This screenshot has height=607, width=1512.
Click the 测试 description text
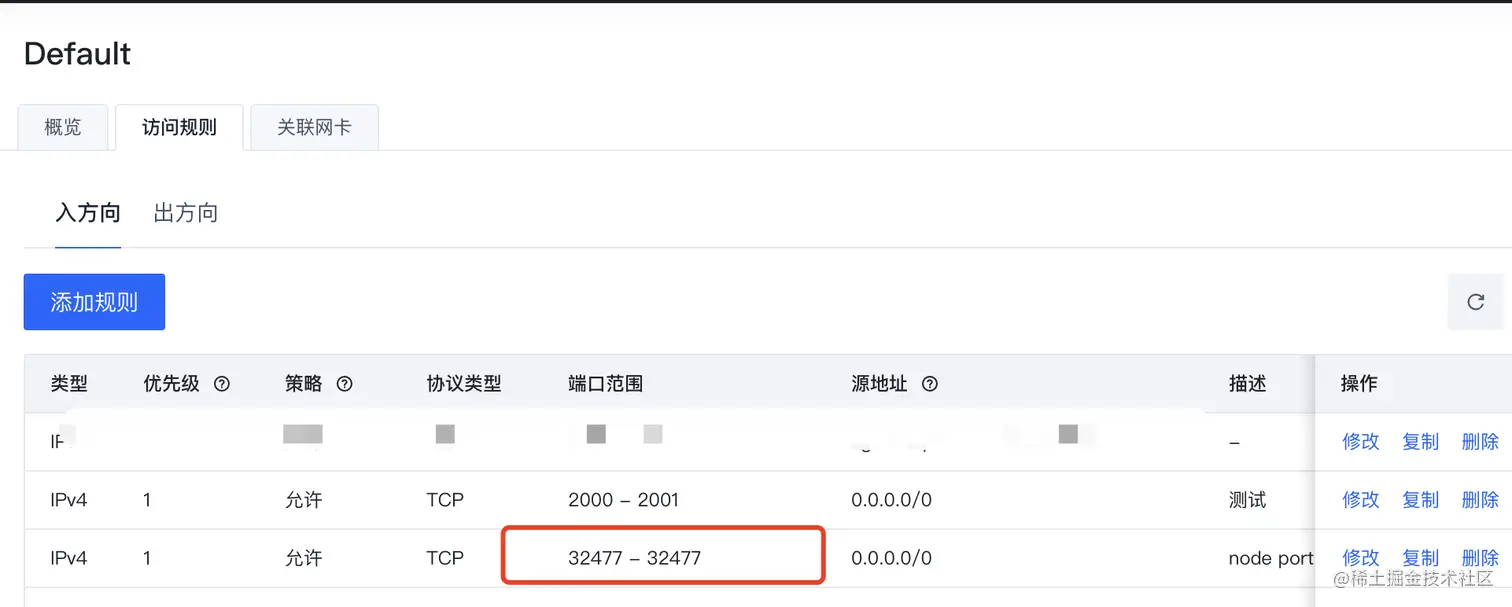click(x=1247, y=499)
